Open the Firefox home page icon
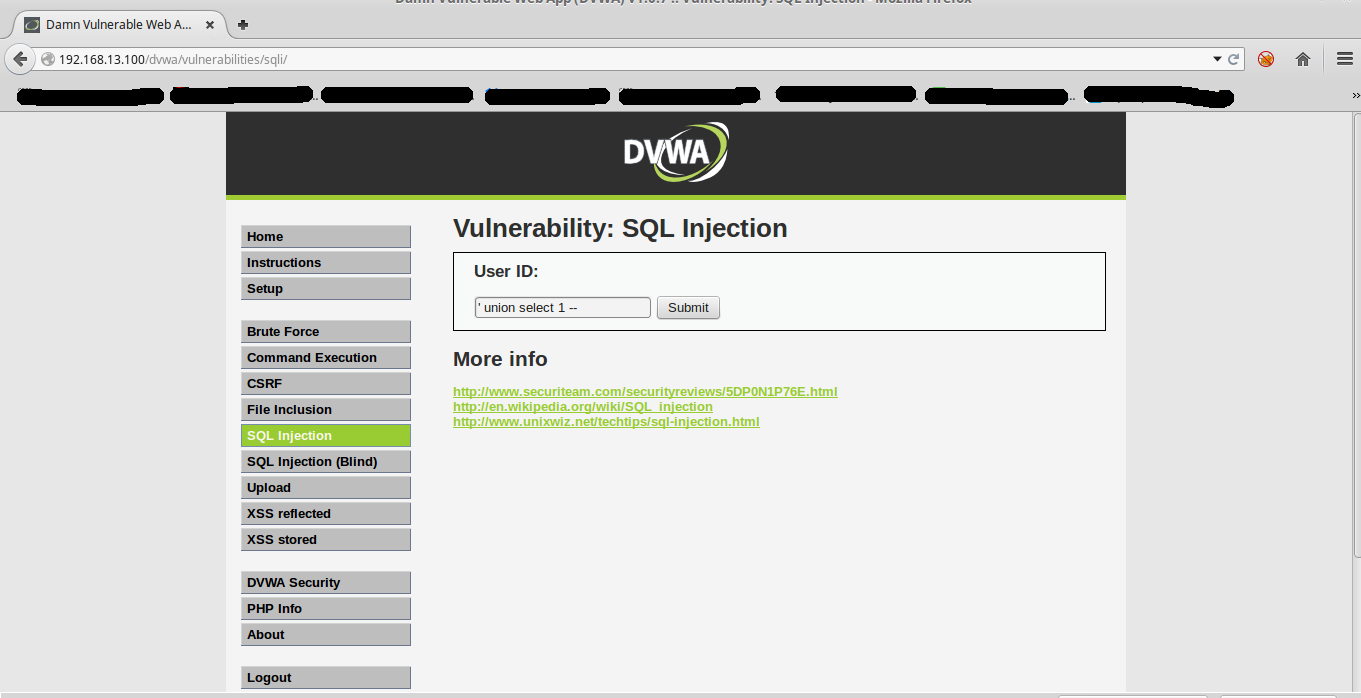 coord(1303,59)
